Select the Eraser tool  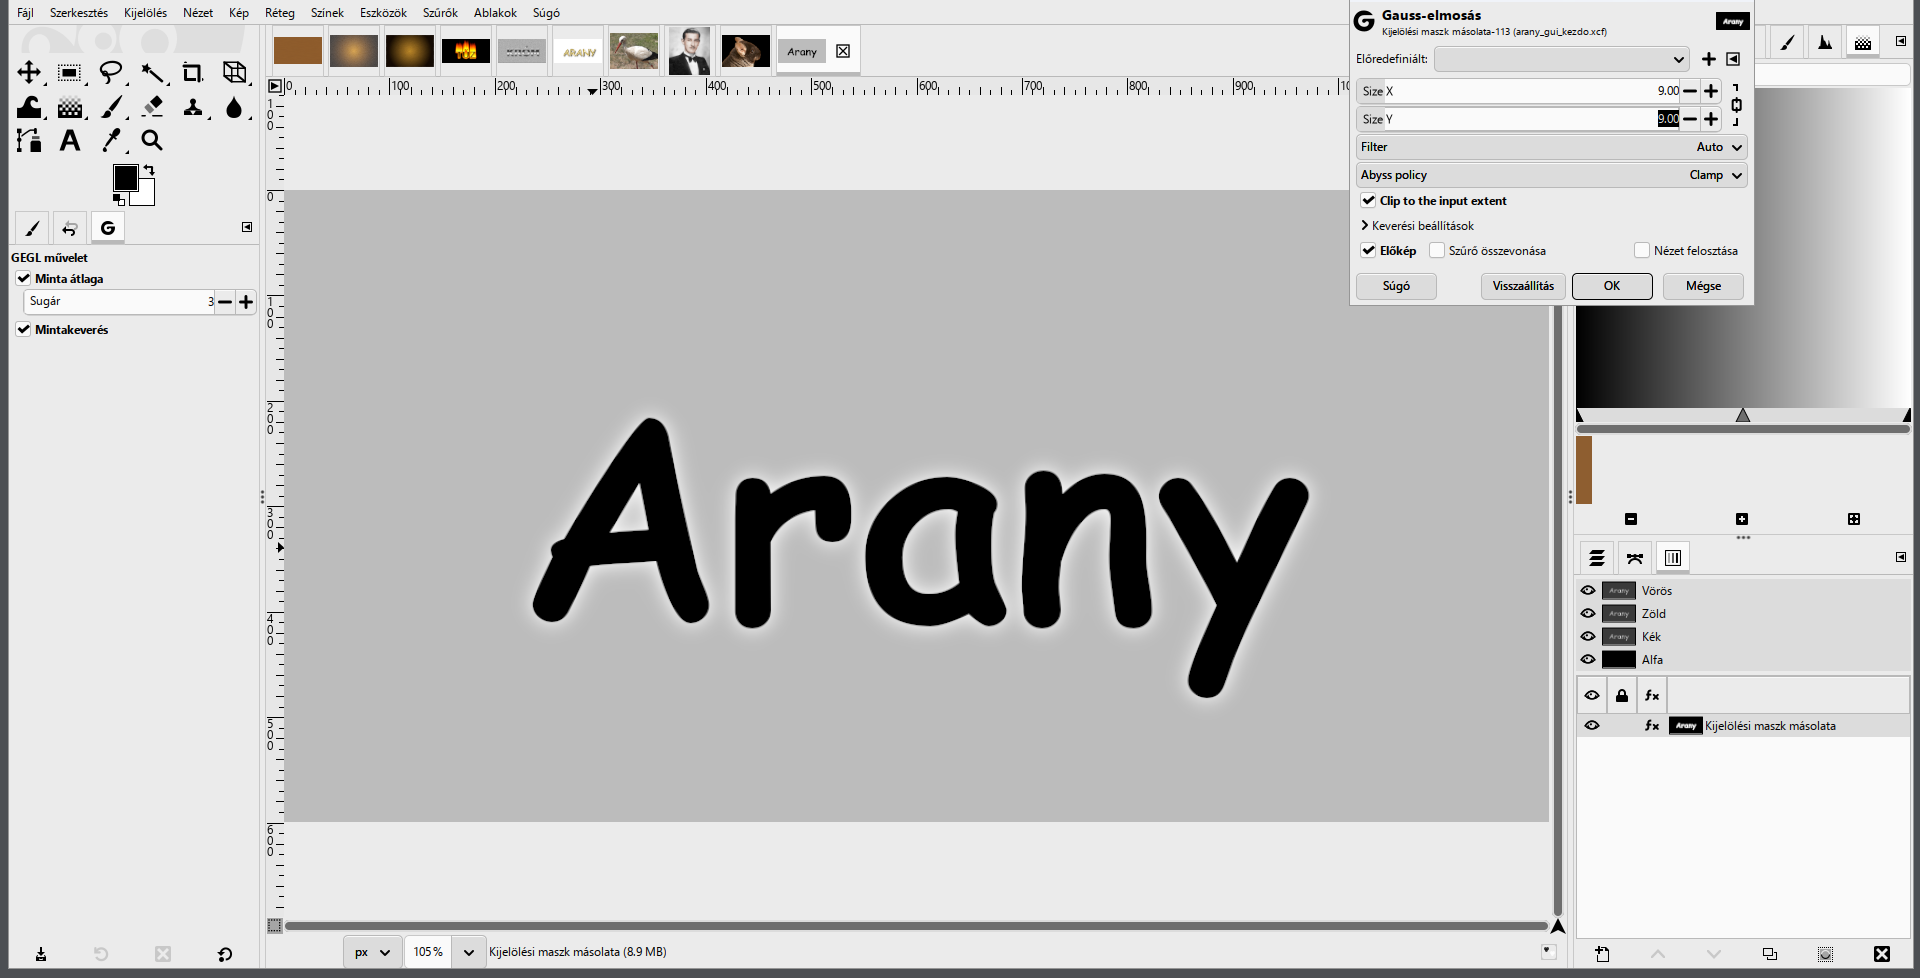coord(152,107)
